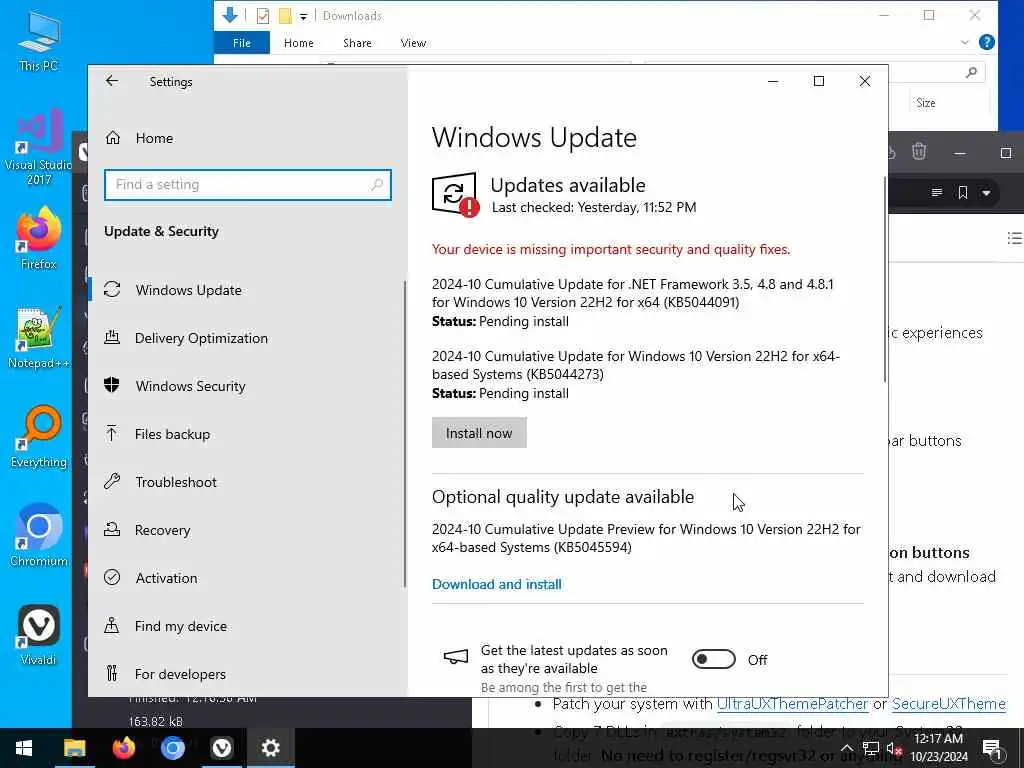This screenshot has height=768, width=1024.
Task: Open the notification center icon
Action: [991, 748]
